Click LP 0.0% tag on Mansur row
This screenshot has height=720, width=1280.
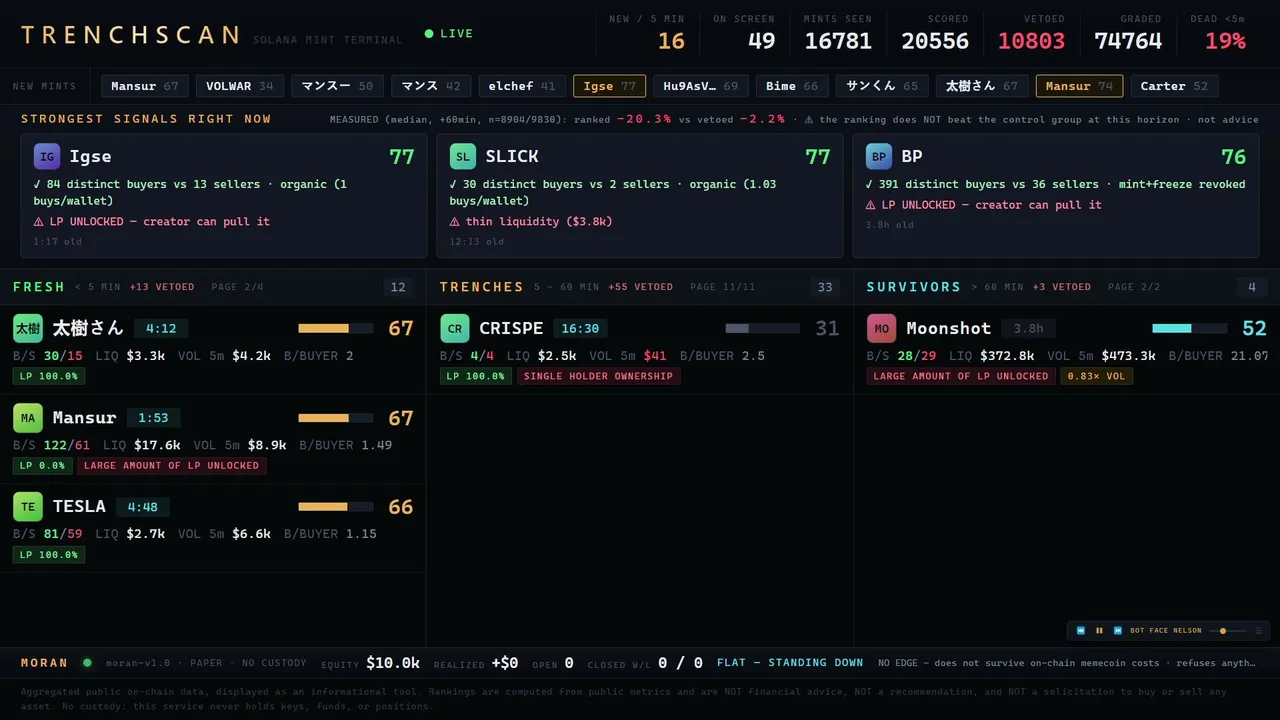tap(43, 466)
